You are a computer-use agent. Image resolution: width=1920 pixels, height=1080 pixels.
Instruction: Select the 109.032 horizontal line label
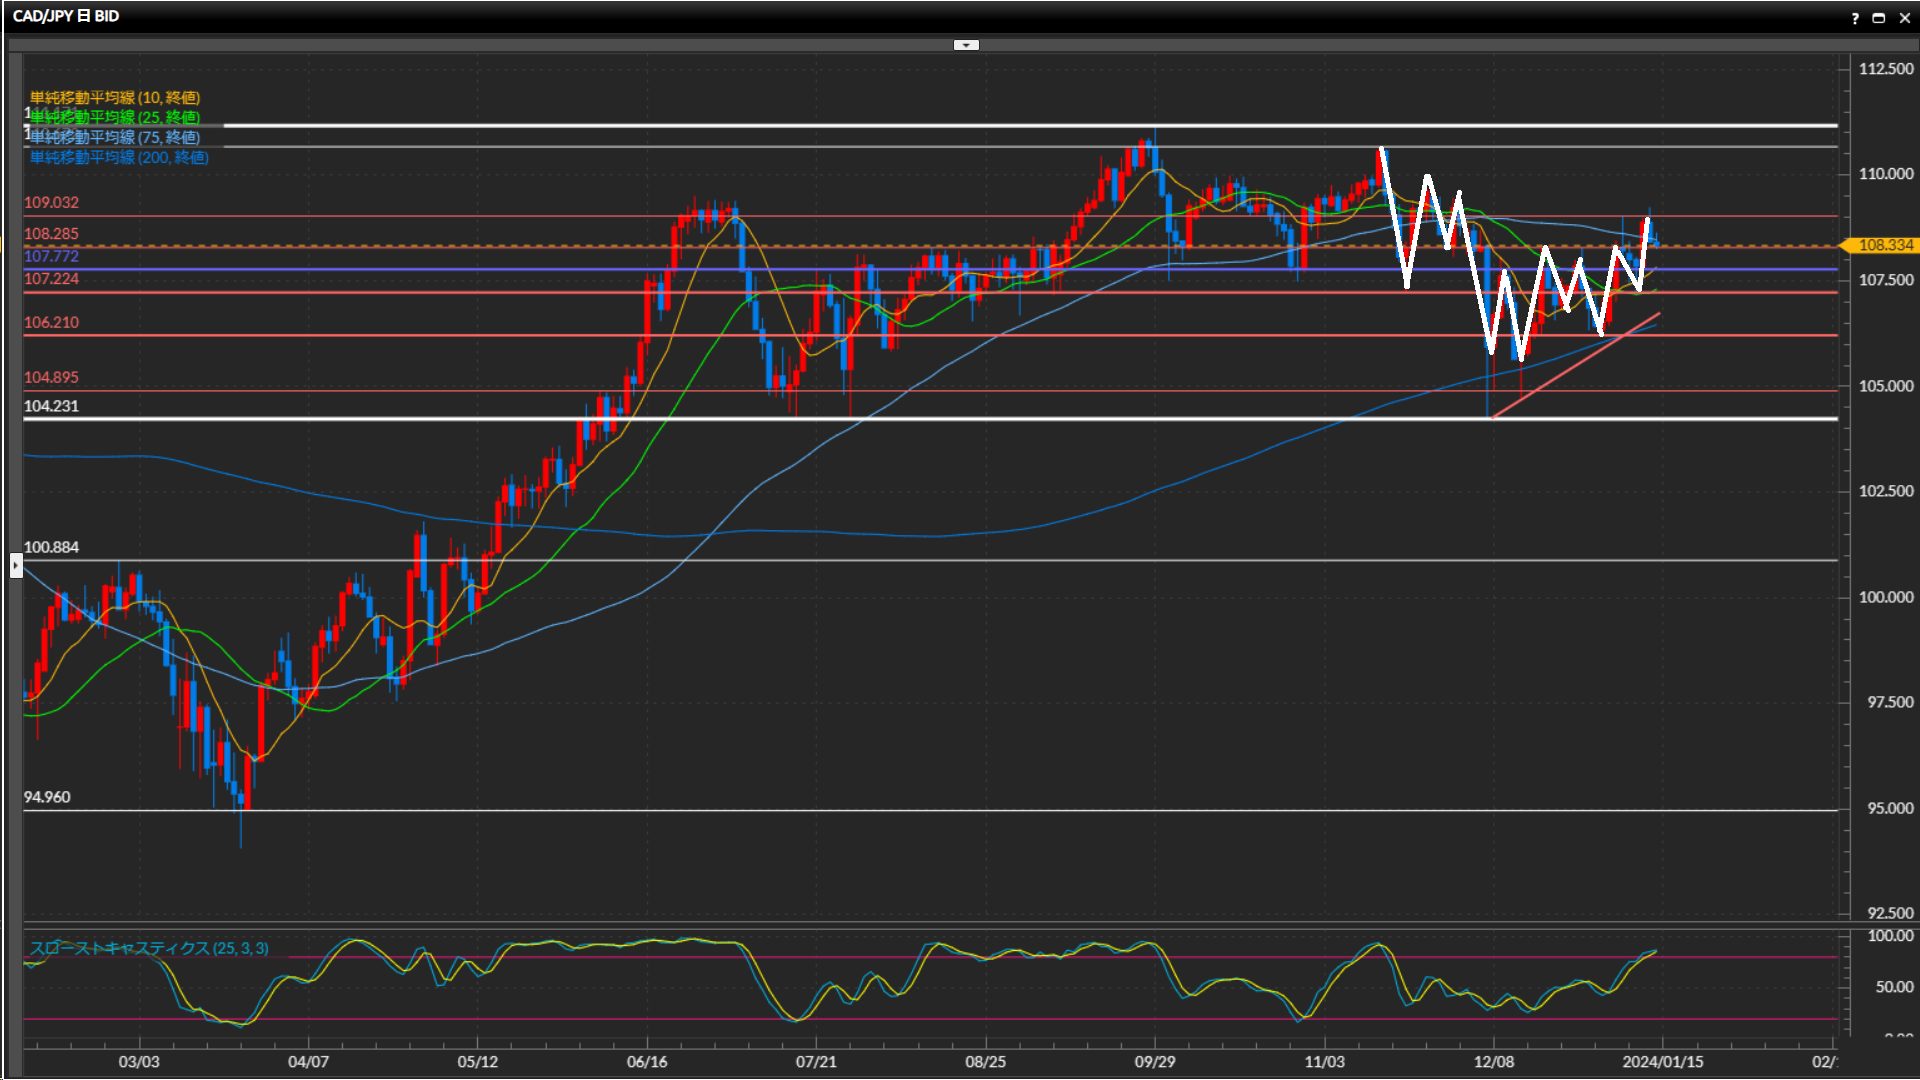pyautogui.click(x=51, y=202)
